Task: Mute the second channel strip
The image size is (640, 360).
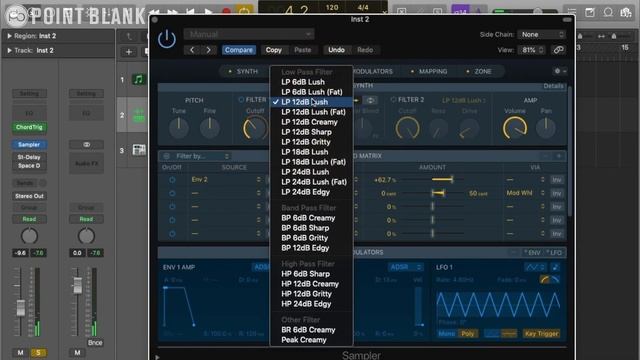Action: tap(77, 353)
